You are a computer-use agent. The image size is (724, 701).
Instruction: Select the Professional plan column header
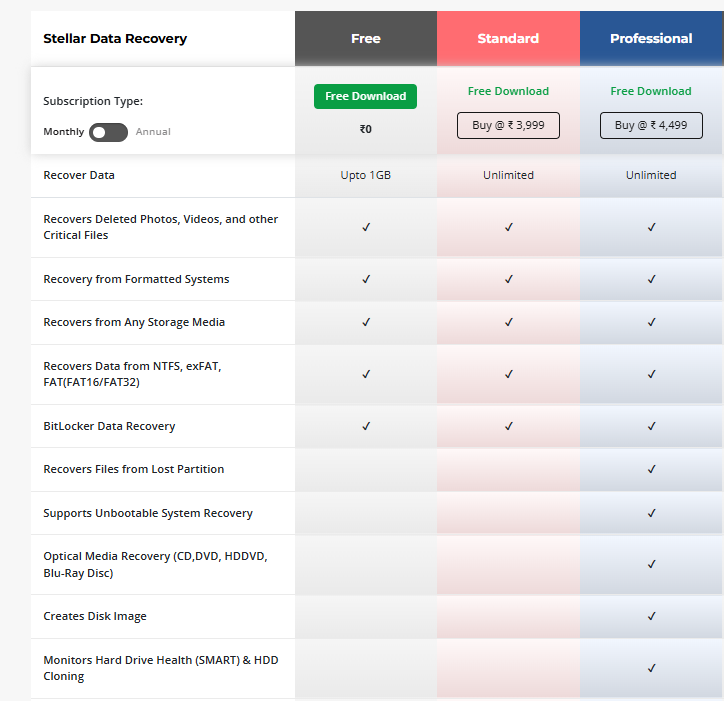(651, 39)
